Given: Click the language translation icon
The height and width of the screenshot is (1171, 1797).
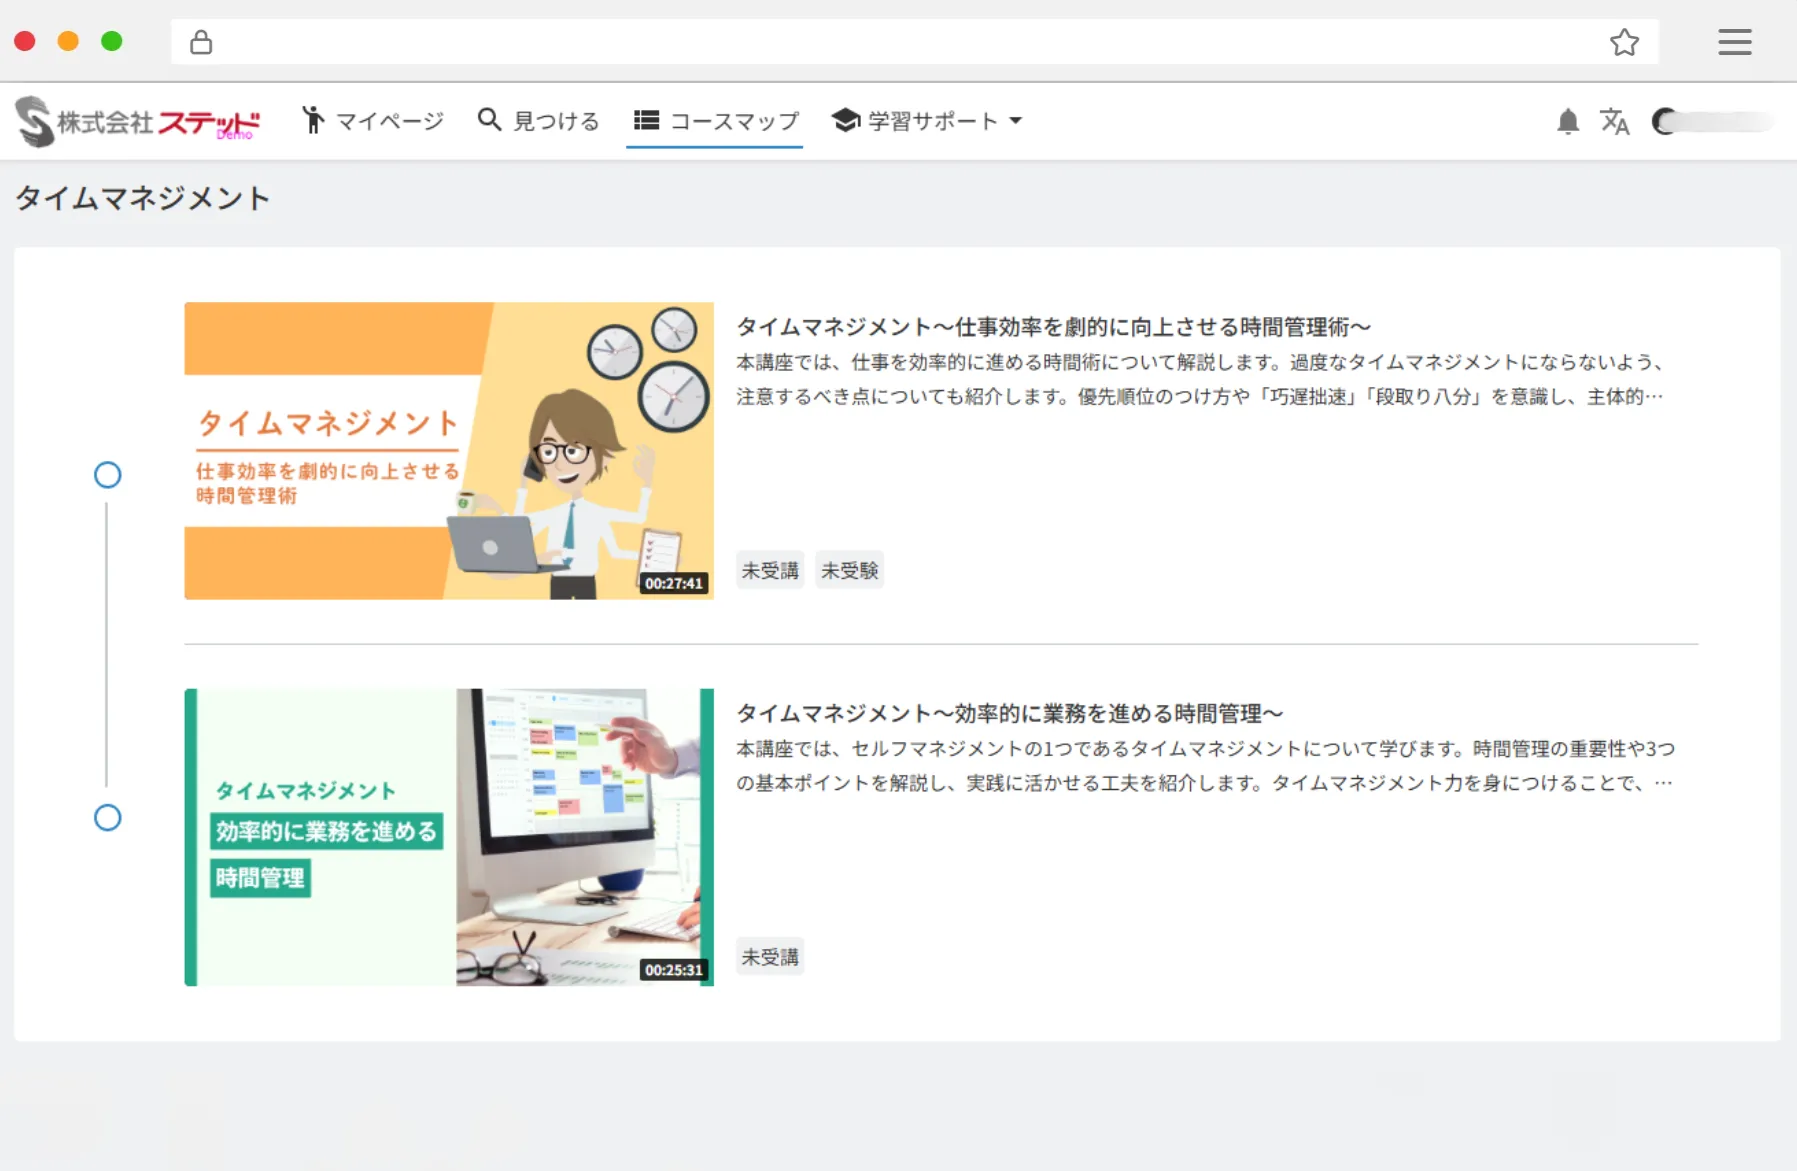Looking at the screenshot, I should pyautogui.click(x=1615, y=122).
